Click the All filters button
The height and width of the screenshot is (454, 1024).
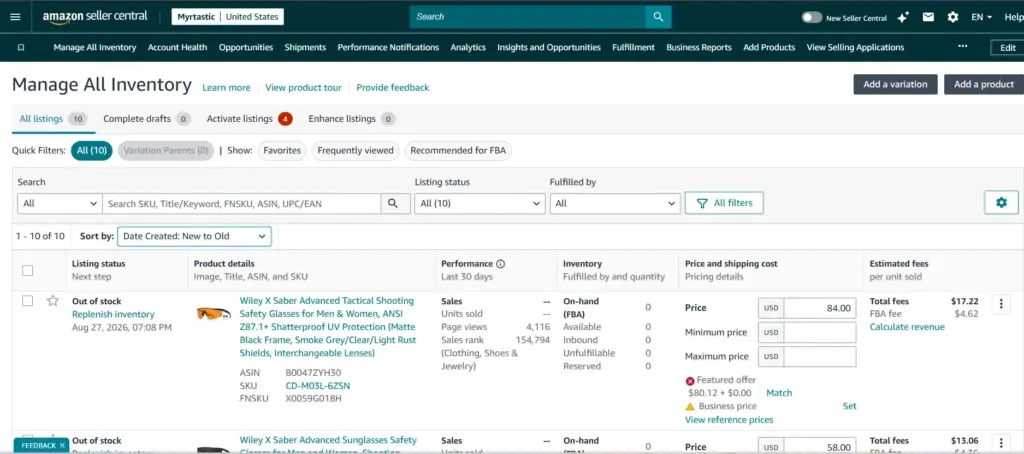point(724,203)
